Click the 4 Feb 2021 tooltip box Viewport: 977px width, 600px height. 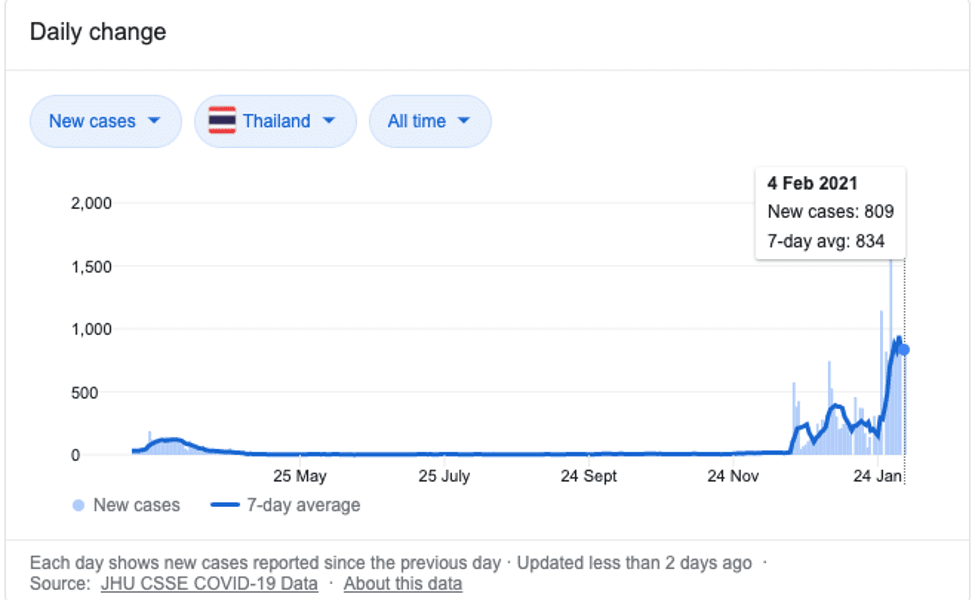[x=830, y=213]
